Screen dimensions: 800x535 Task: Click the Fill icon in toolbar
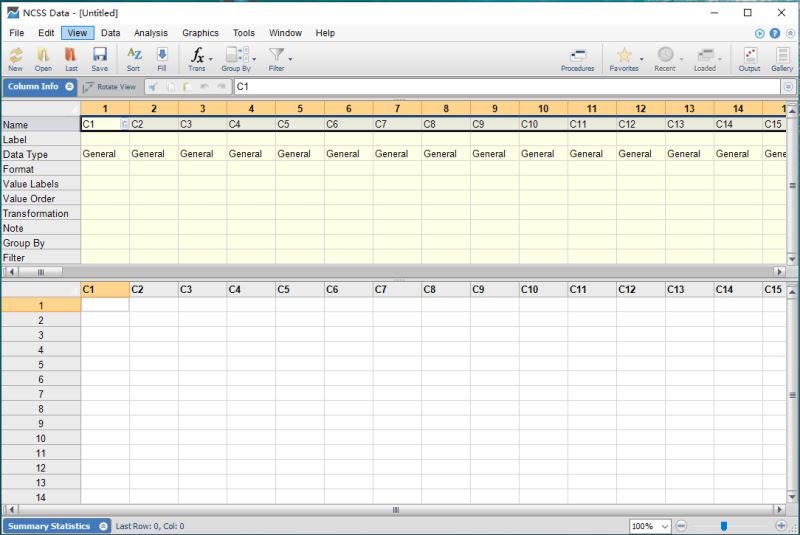162,59
